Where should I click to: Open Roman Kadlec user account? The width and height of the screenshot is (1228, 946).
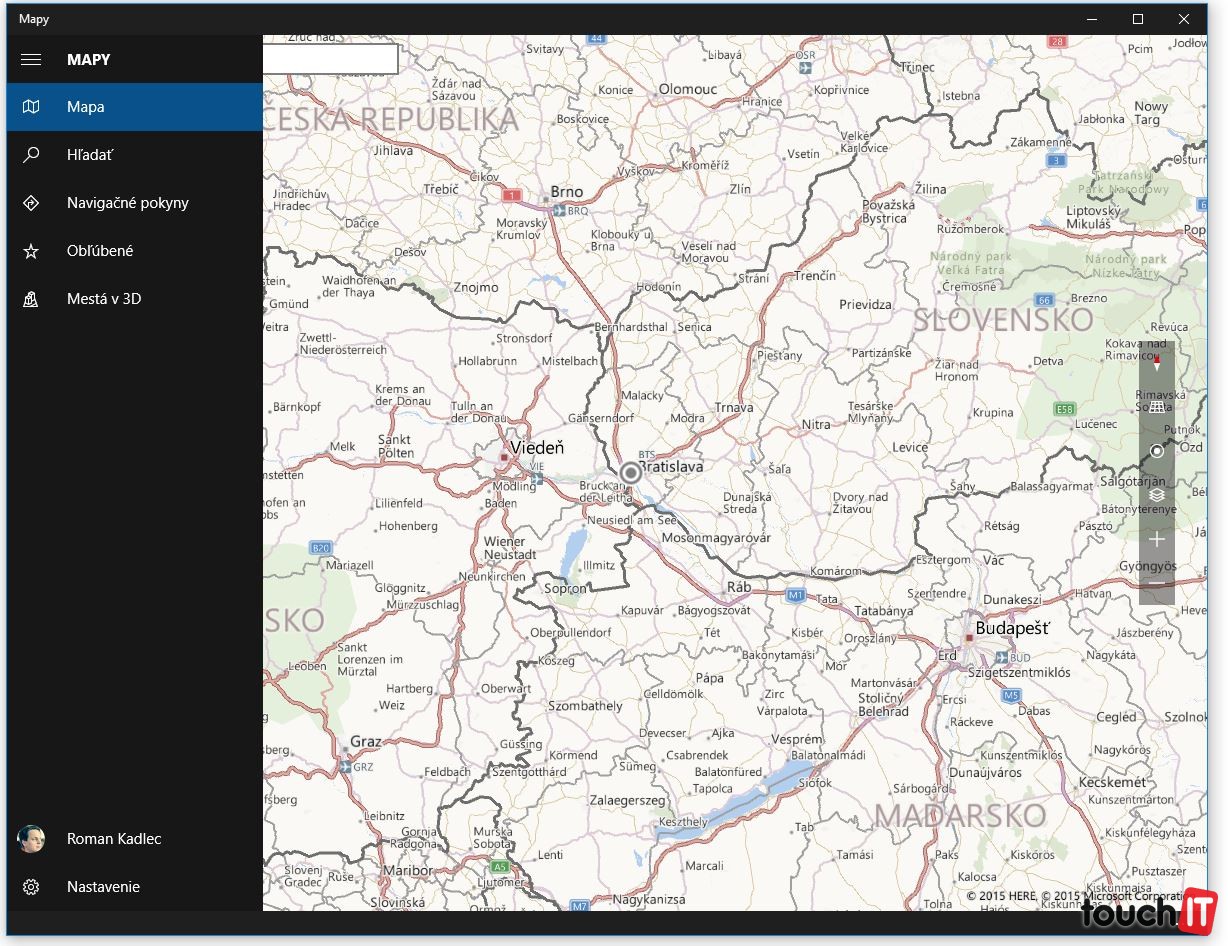coord(113,839)
